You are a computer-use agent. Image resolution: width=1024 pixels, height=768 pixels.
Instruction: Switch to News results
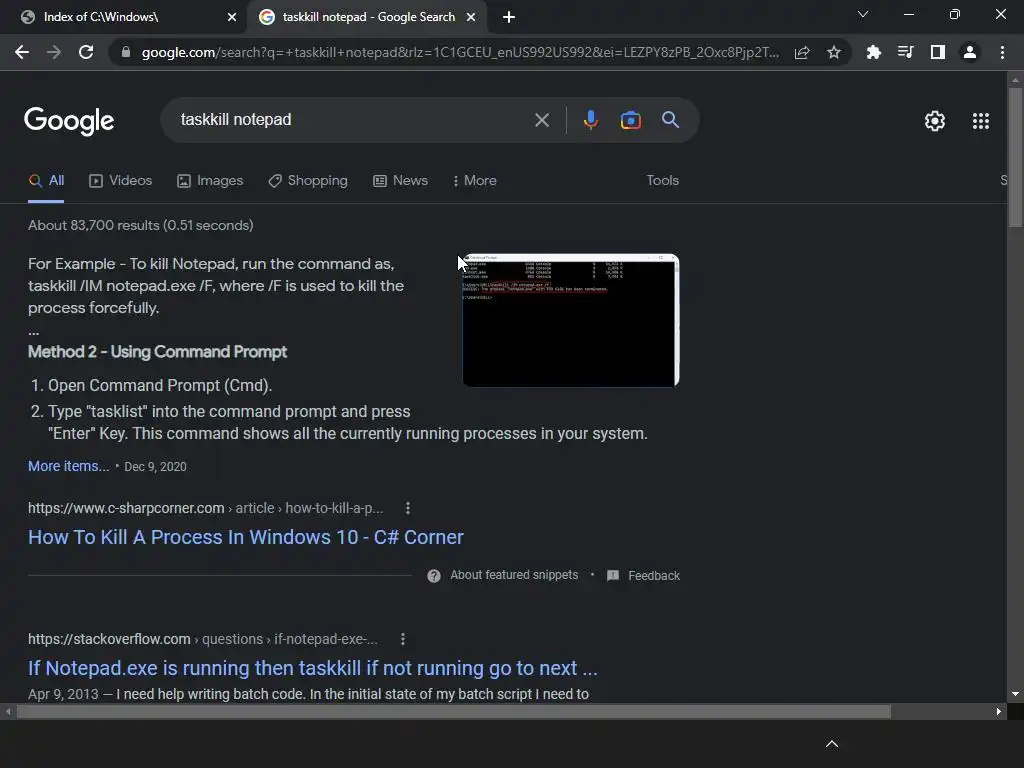[400, 181]
